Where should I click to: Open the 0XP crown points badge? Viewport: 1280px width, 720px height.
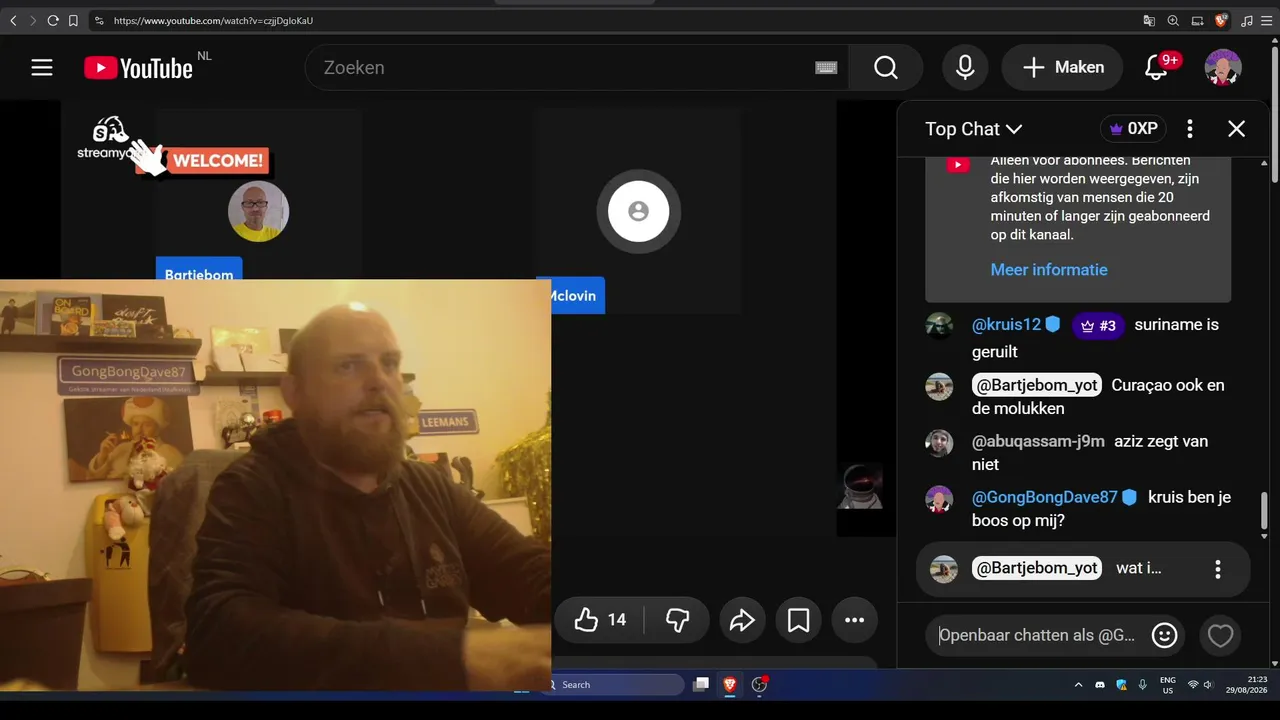(x=1133, y=129)
